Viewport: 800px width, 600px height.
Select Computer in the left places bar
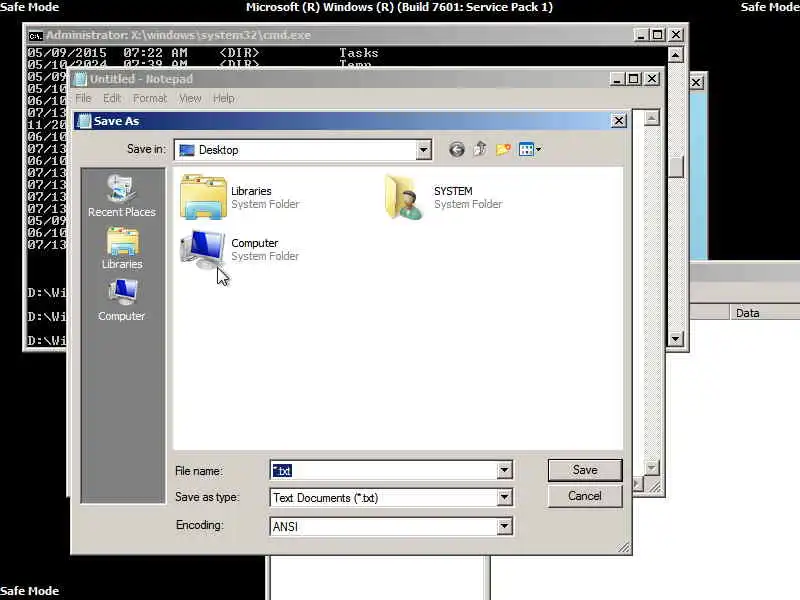click(x=121, y=300)
